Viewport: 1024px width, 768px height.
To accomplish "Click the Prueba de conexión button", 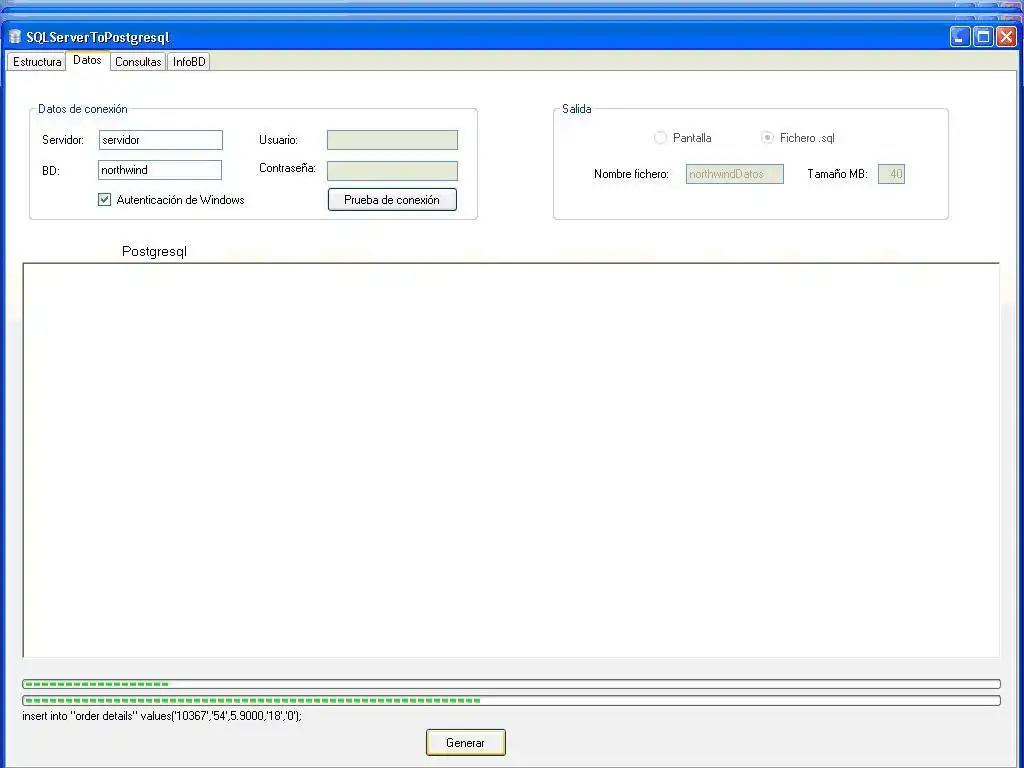I will [x=392, y=200].
